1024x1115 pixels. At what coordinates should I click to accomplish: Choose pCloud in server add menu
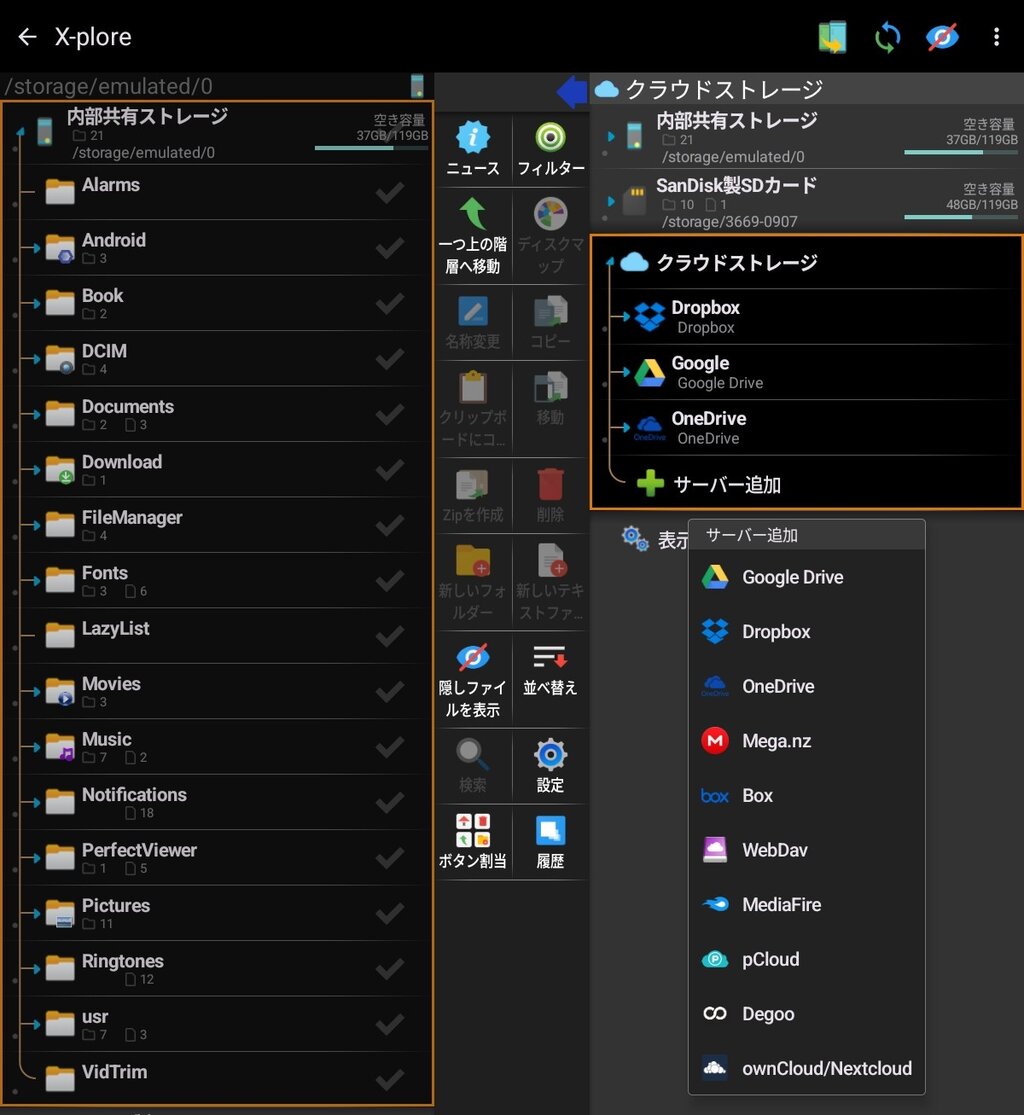pyautogui.click(x=806, y=959)
